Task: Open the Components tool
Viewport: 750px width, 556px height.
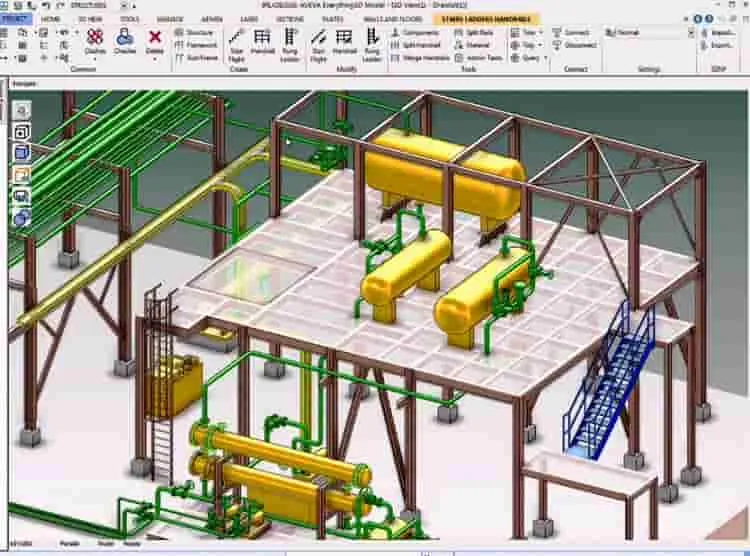Action: (x=415, y=33)
